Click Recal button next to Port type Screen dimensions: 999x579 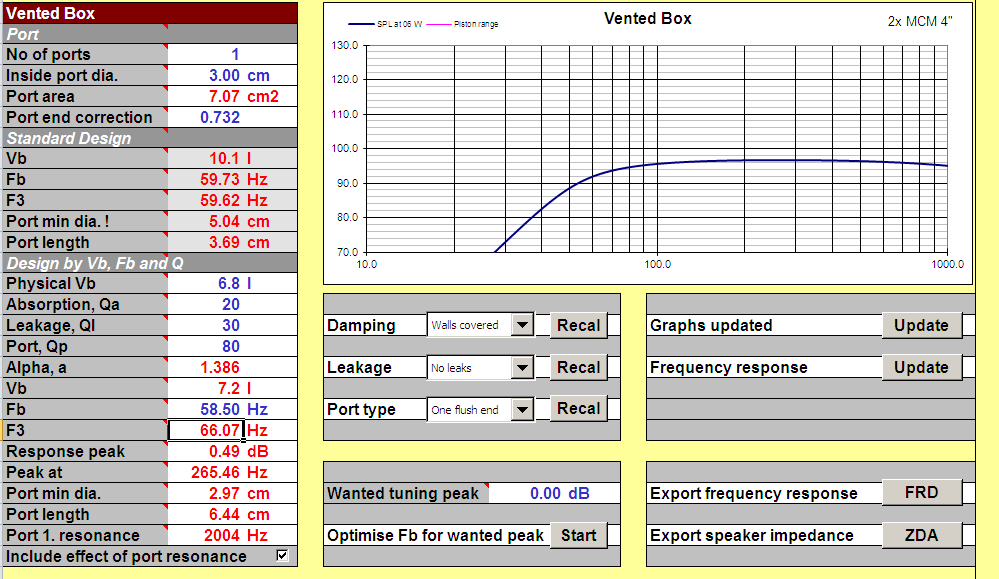[579, 408]
